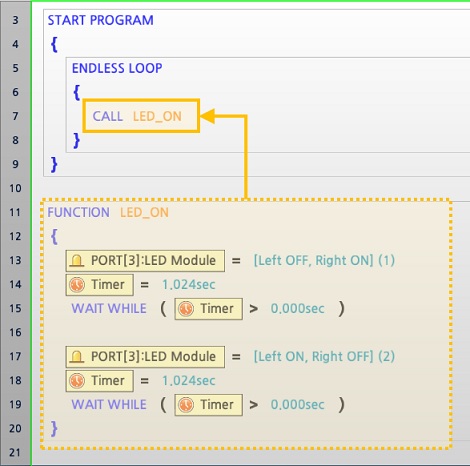This screenshot has height=466, width=470.
Task: Click the Timer clock icon on line 18
Action: (77, 381)
